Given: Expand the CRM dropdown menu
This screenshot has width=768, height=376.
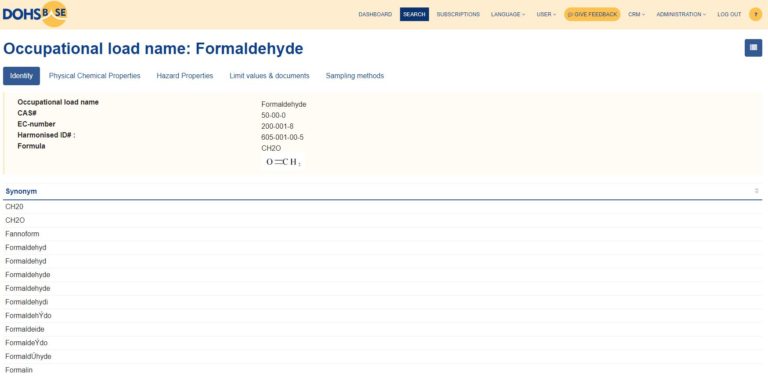Looking at the screenshot, I should [636, 14].
